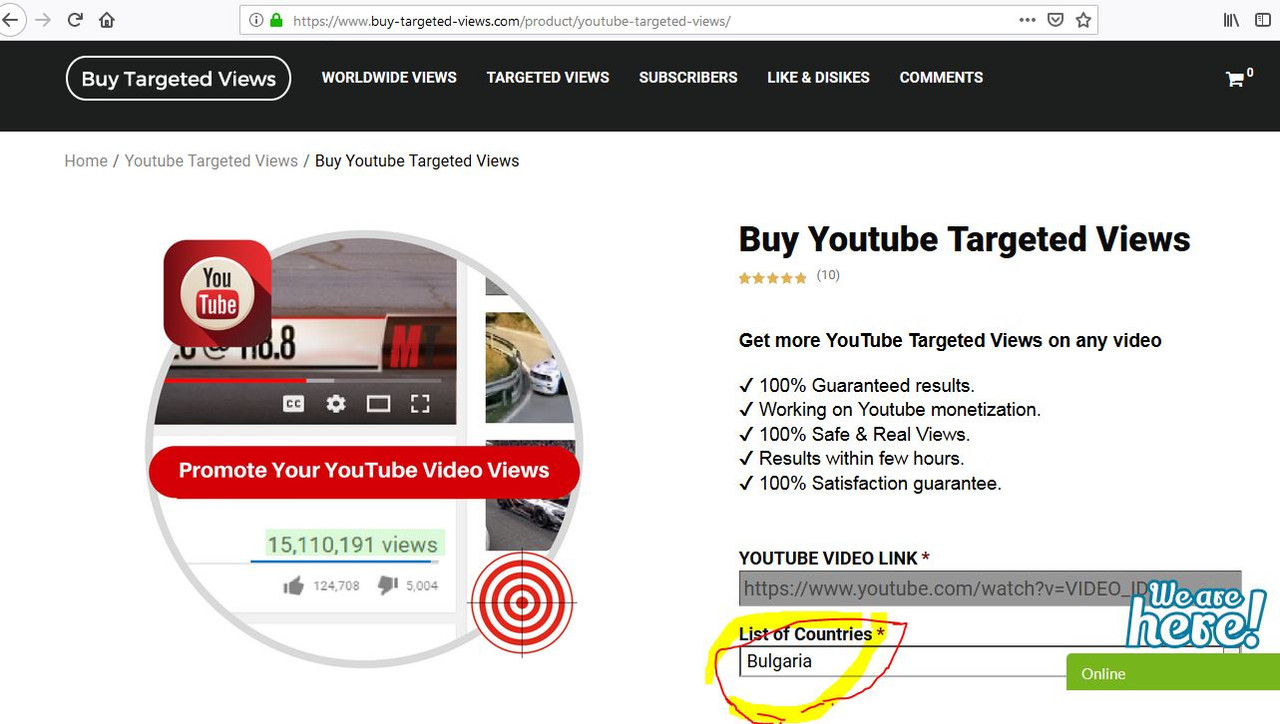This screenshot has width=1280, height=724.
Task: Click the CC captions icon in image
Action: pos(293,404)
